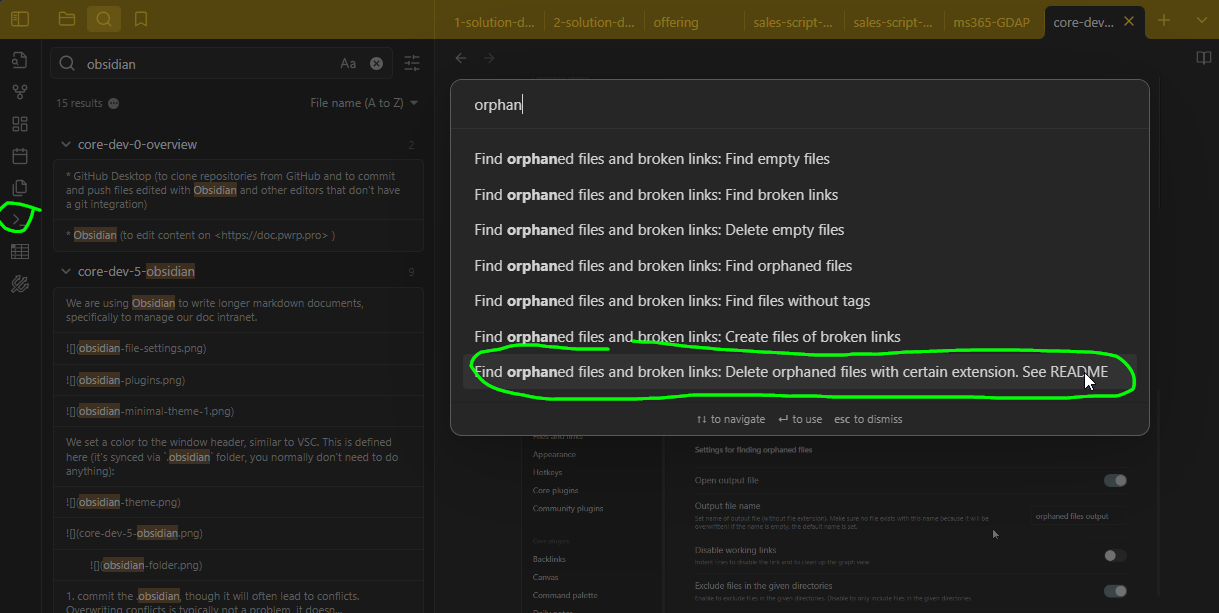This screenshot has width=1219, height=613.
Task: Open result 'We are using Obsidian to write'
Action: point(239,310)
